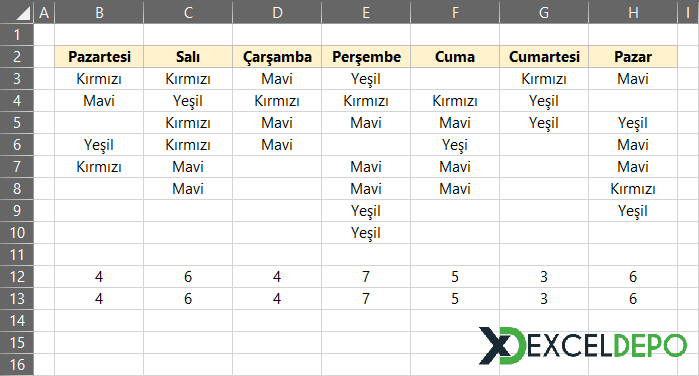The width and height of the screenshot is (699, 376).
Task: Select column B header
Action: click(x=99, y=12)
